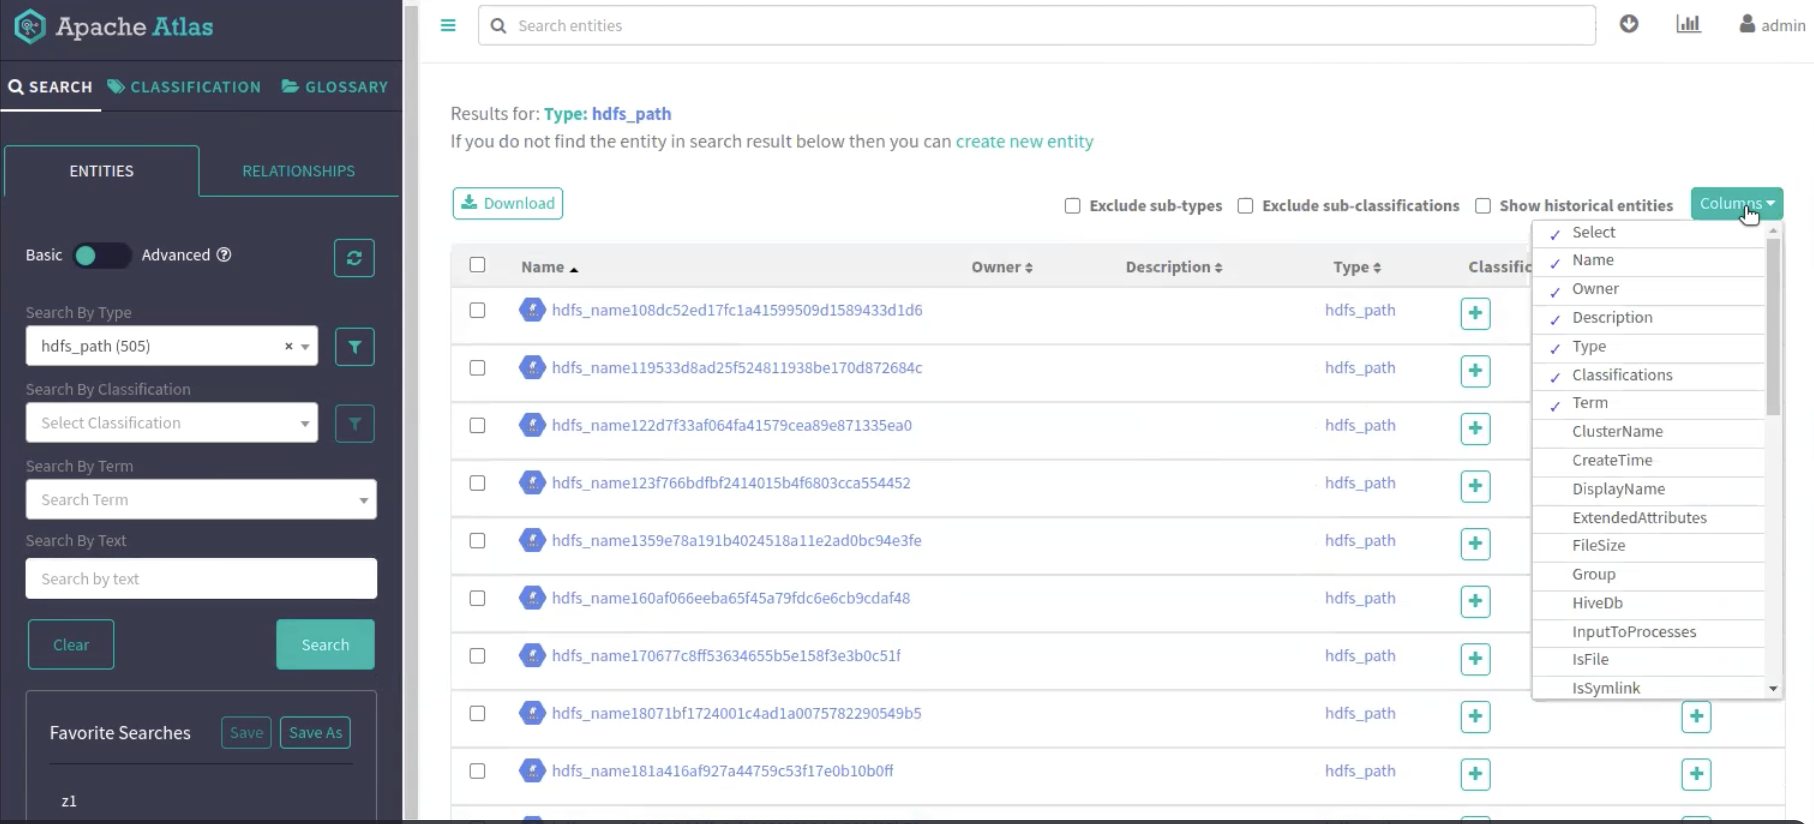Open the Search By Type dropdown

coord(171,346)
